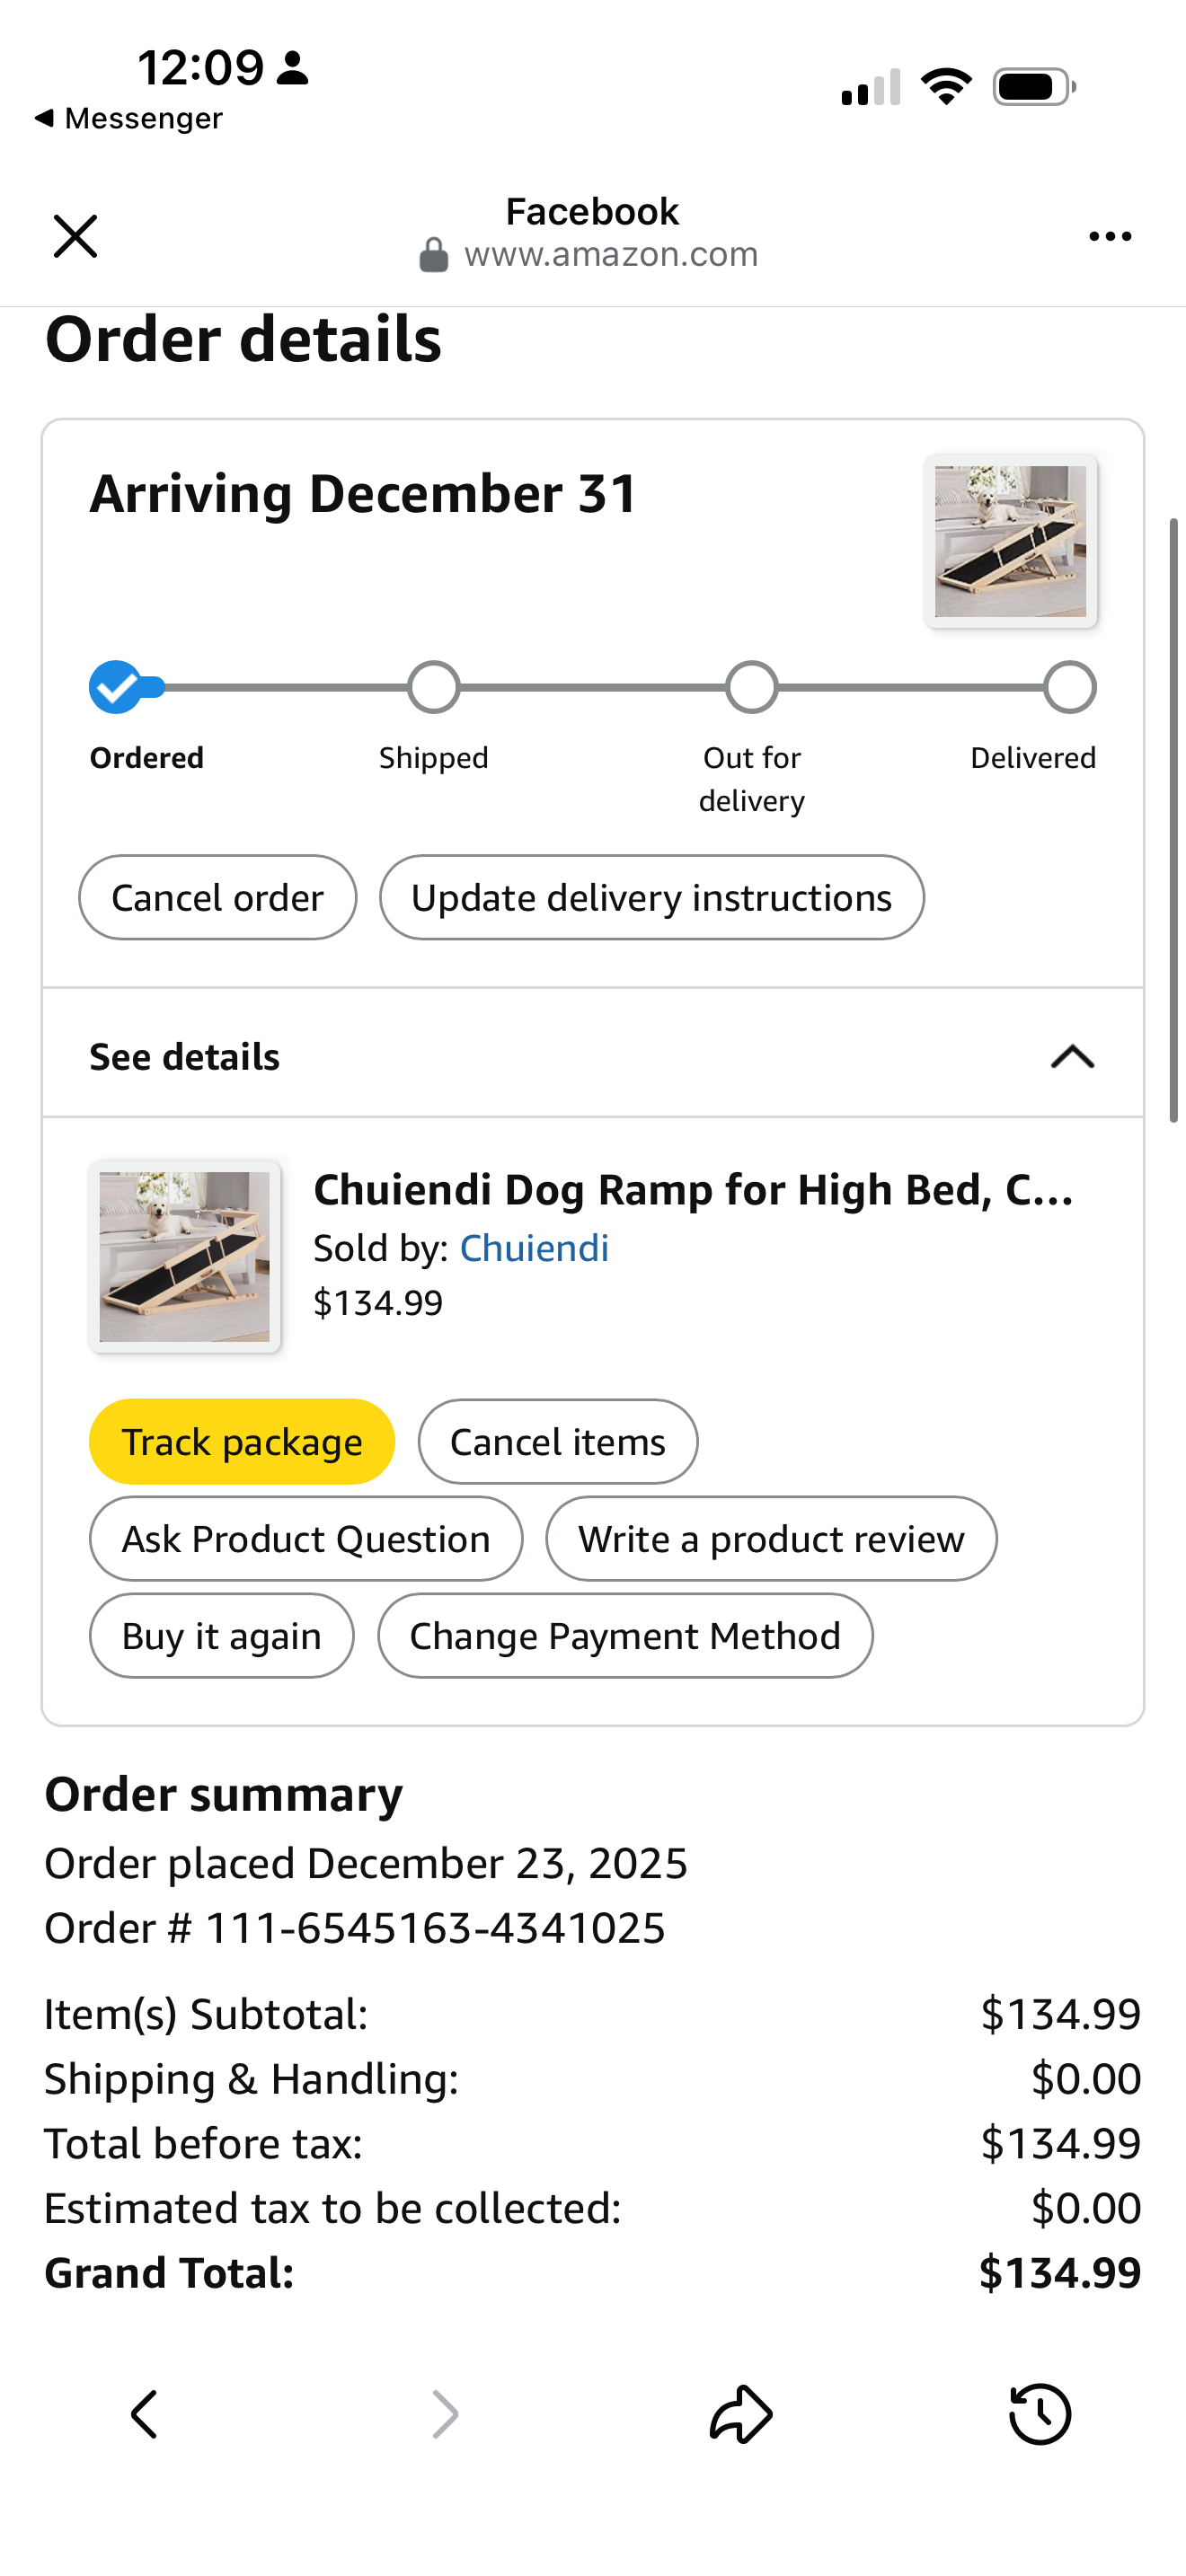1186x2576 pixels.
Task: Tap Write a product review
Action: point(771,1539)
